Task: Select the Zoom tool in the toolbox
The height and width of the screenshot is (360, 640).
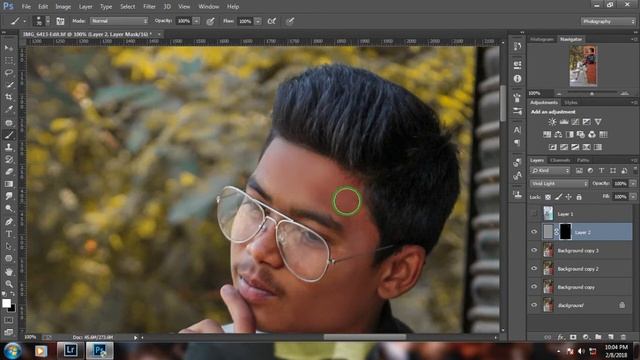Action: pos(9,284)
